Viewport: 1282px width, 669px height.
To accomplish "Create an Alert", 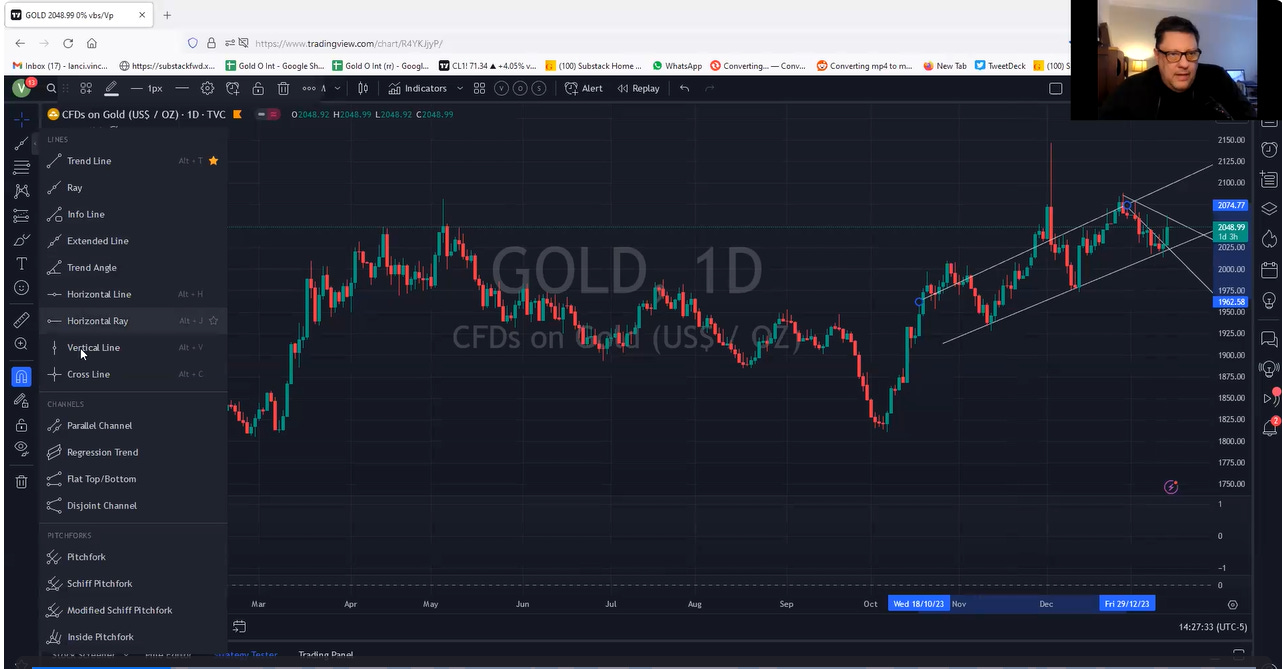I will [x=584, y=88].
